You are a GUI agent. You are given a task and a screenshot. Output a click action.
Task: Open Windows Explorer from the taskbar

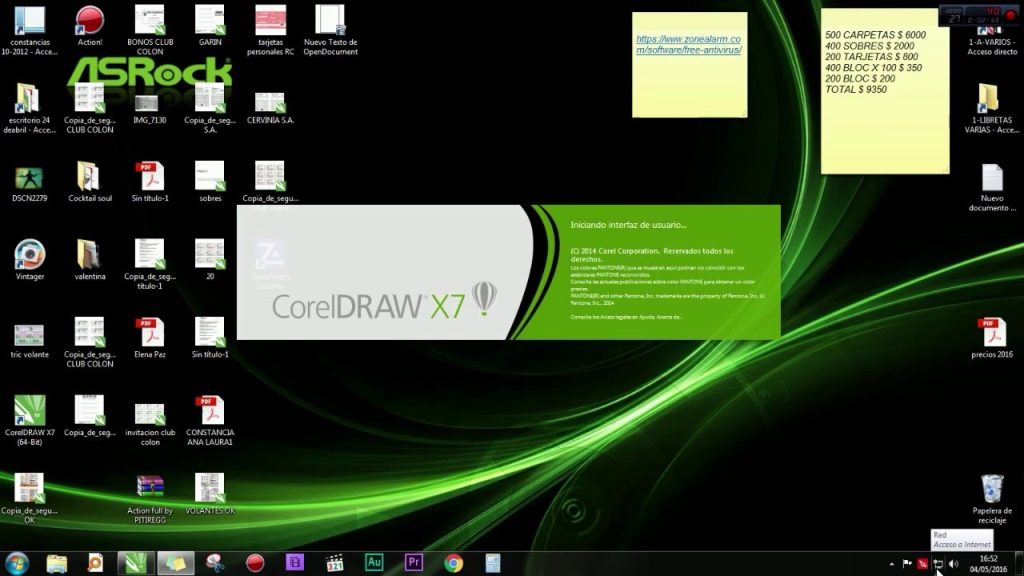(56, 563)
